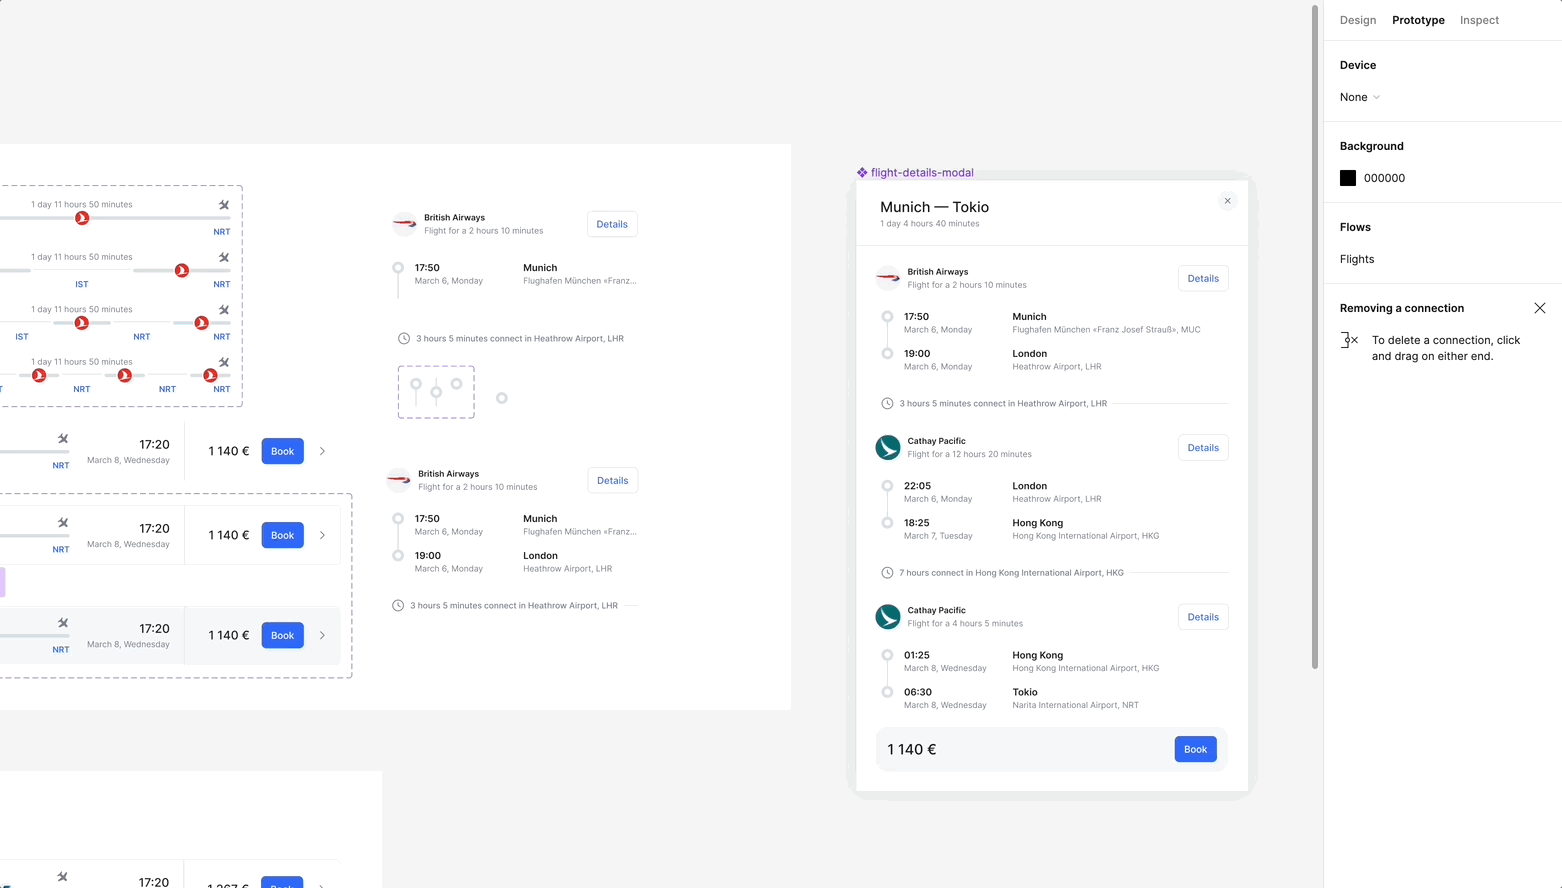The width and height of the screenshot is (1562, 888).
Task: Expand second flight row chevron
Action: pos(322,535)
